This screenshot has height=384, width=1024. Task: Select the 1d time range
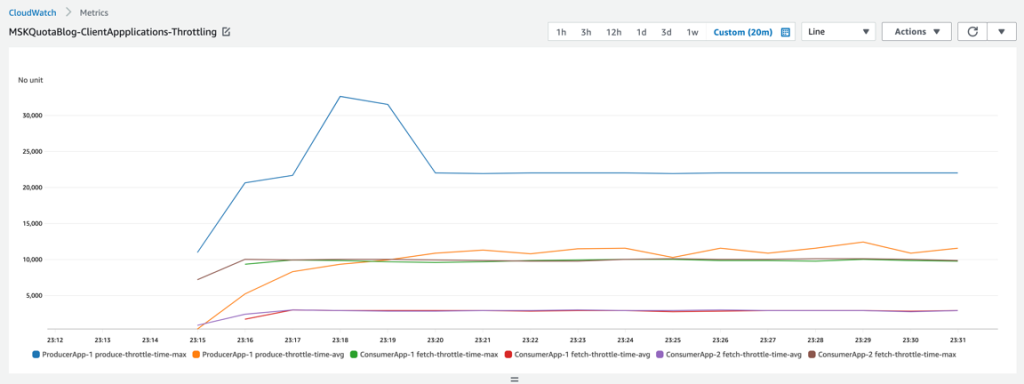pos(641,32)
